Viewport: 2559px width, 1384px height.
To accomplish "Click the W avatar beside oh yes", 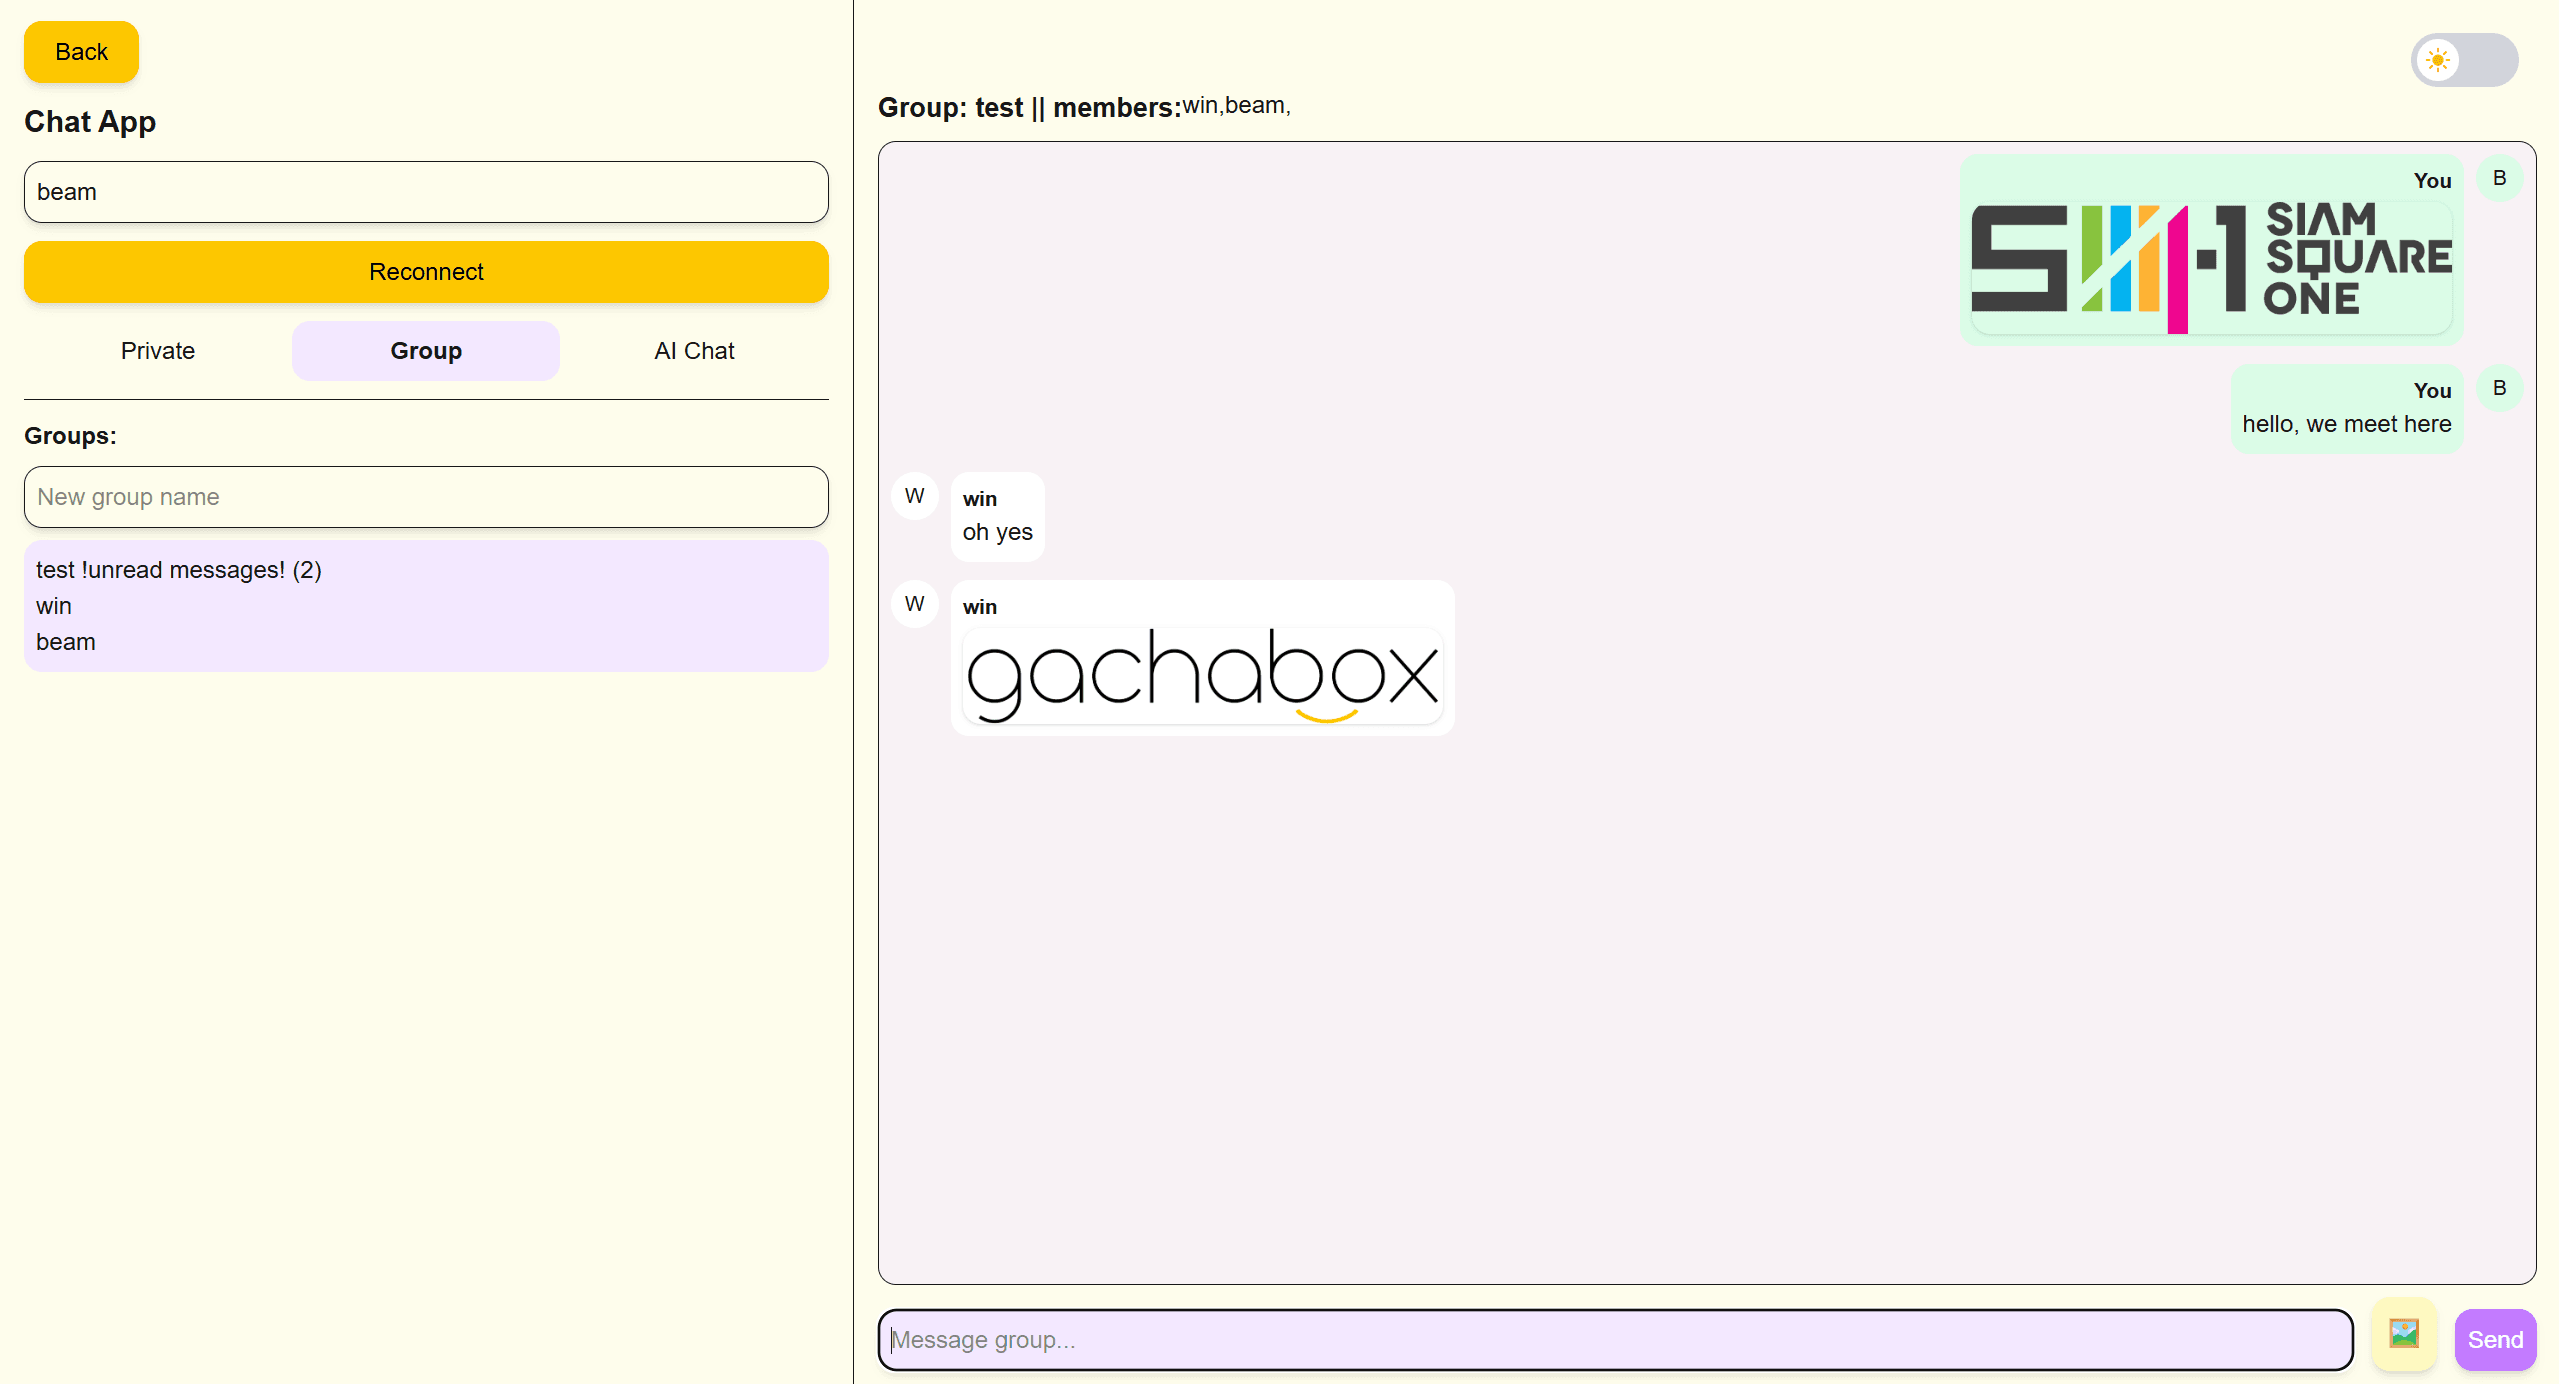I will 914,496.
